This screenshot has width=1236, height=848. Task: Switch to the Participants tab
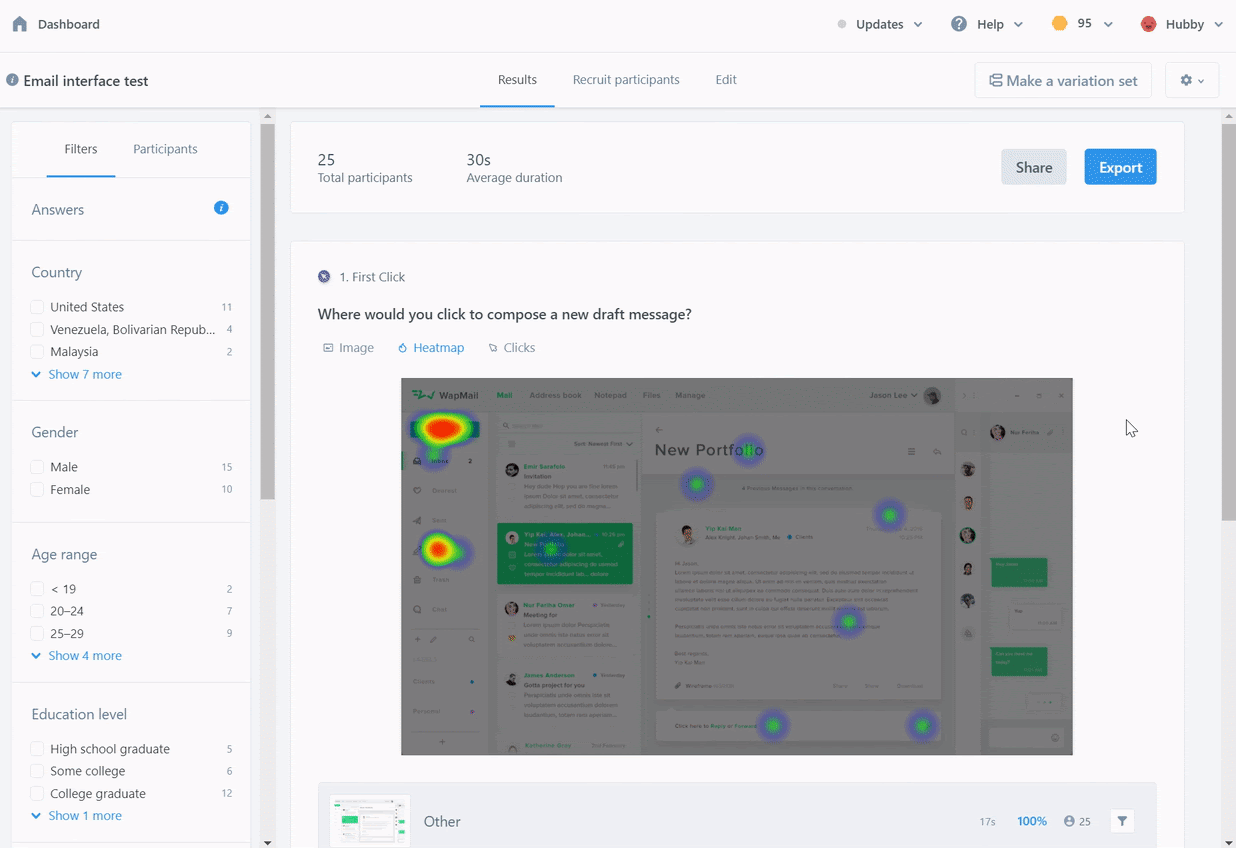pyautogui.click(x=165, y=149)
